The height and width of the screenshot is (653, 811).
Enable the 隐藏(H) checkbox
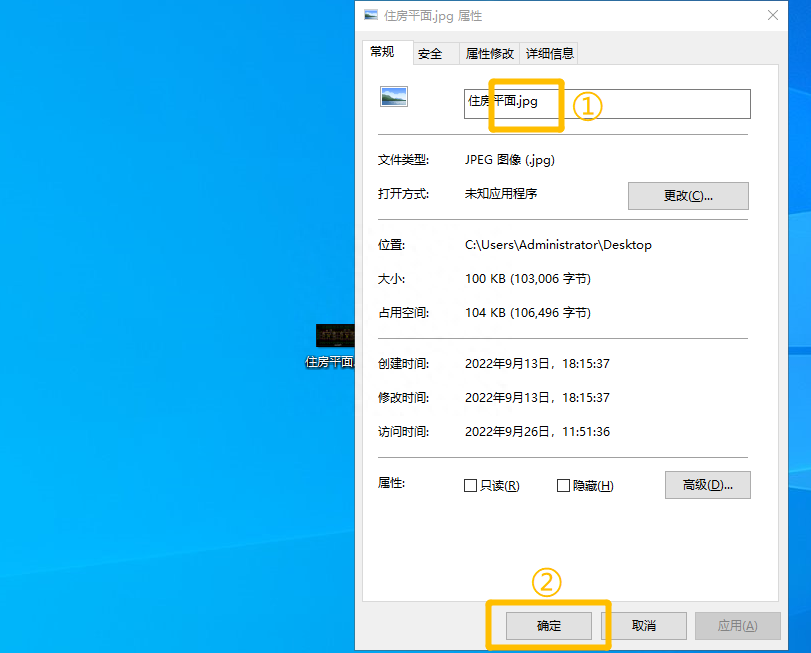[x=563, y=485]
